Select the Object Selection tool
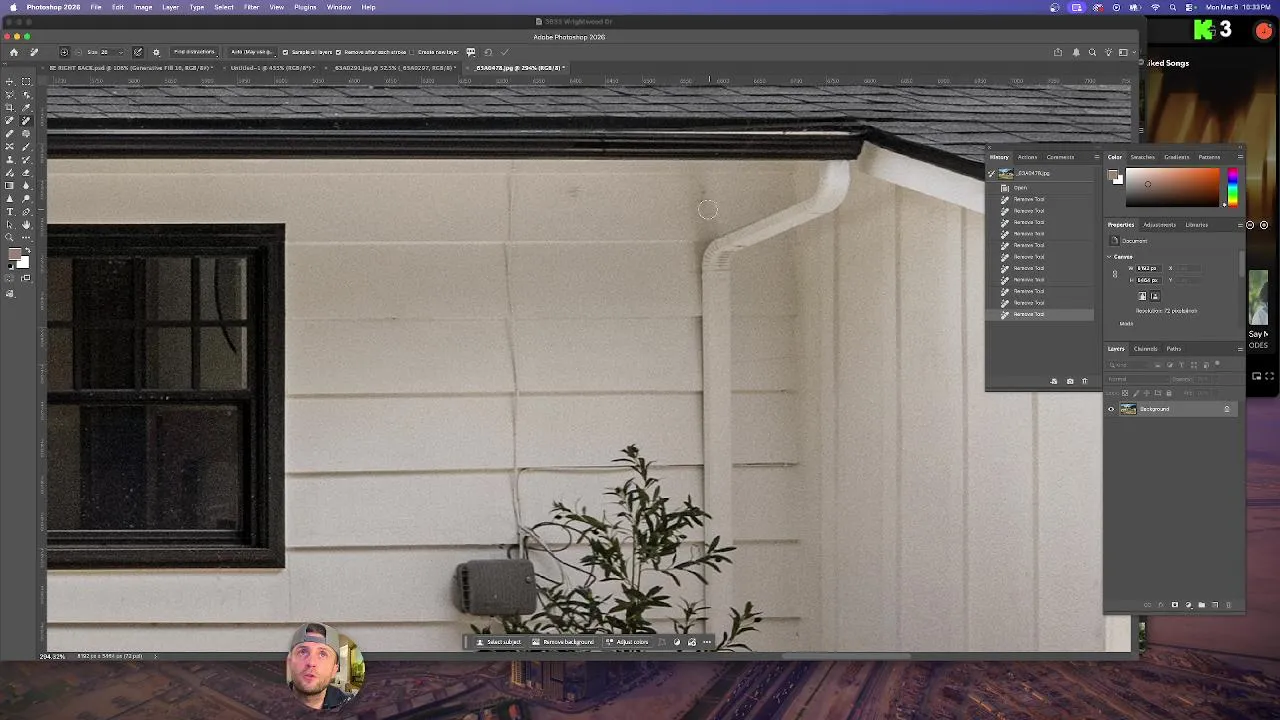 pos(26,94)
